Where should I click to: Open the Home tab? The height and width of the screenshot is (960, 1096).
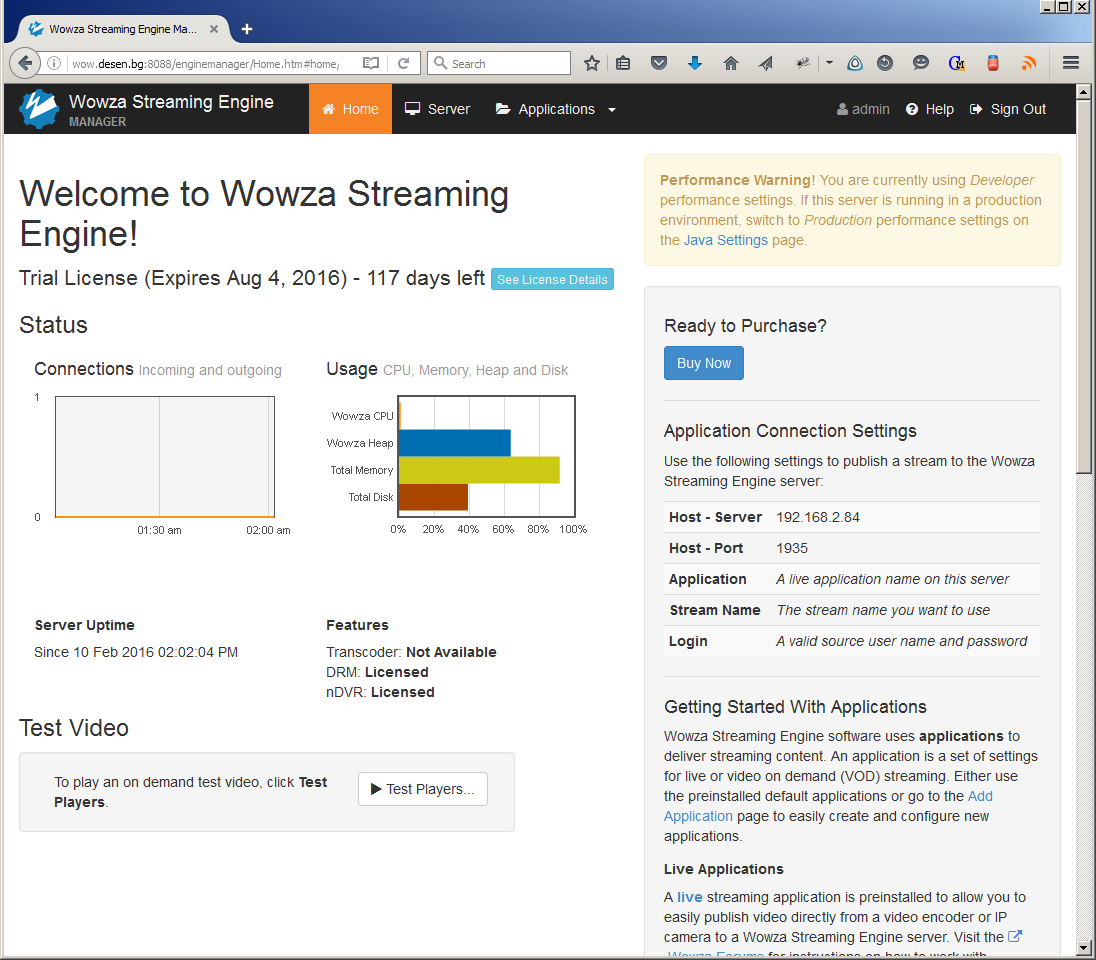350,109
